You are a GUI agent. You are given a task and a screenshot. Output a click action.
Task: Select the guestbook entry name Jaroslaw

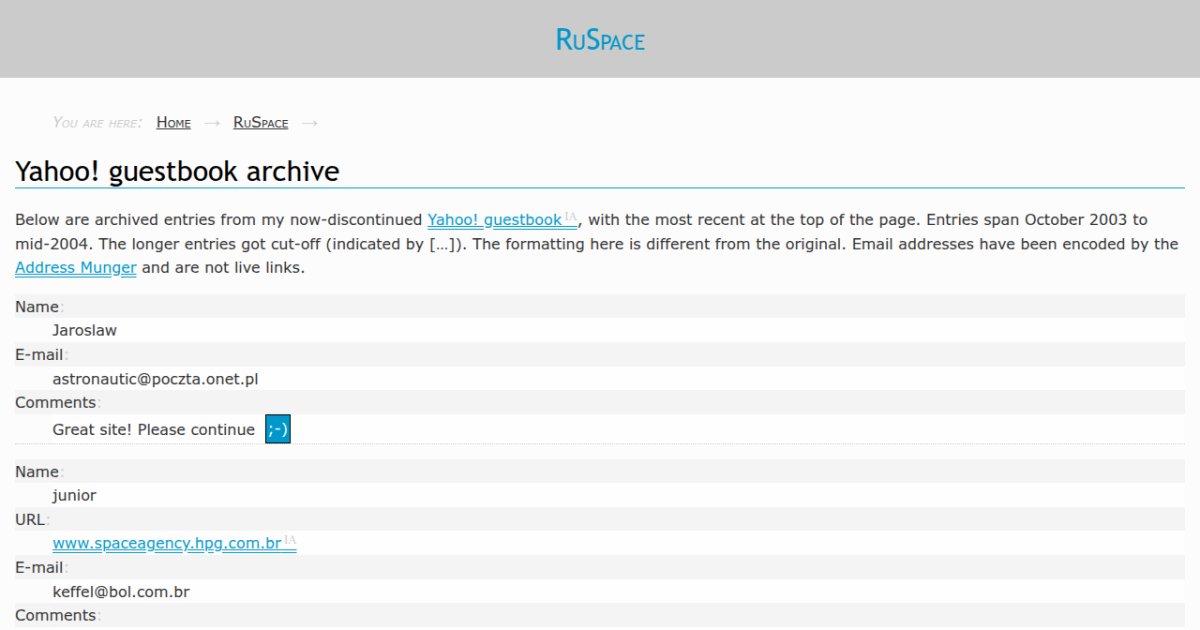click(x=84, y=330)
